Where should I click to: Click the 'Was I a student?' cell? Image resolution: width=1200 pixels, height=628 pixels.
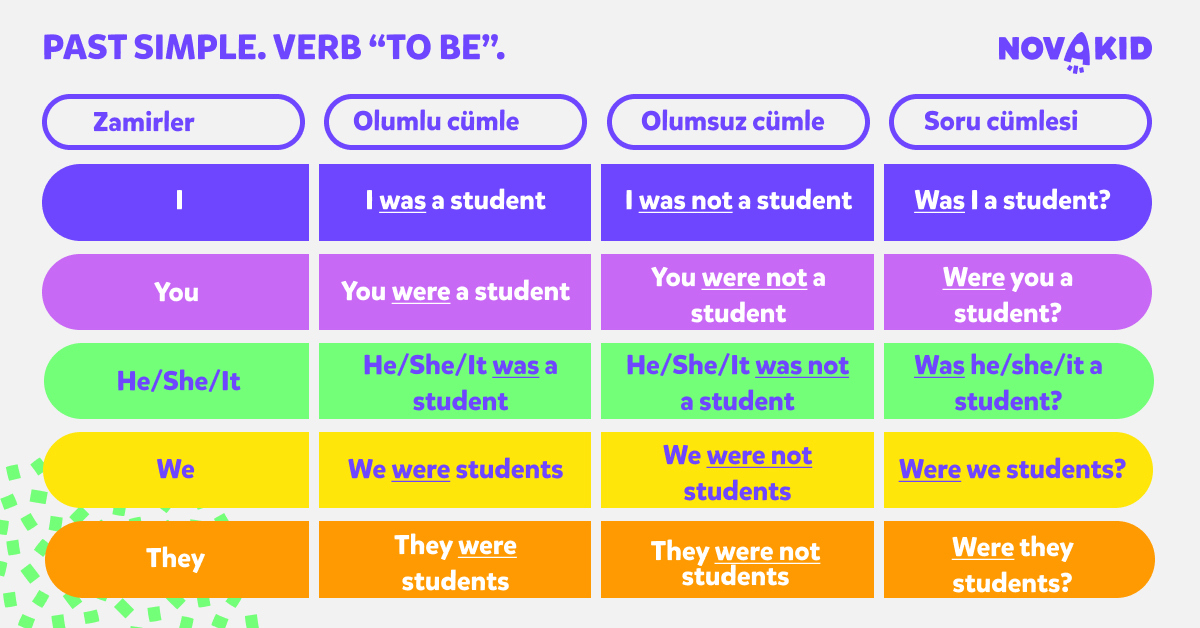(x=1018, y=202)
